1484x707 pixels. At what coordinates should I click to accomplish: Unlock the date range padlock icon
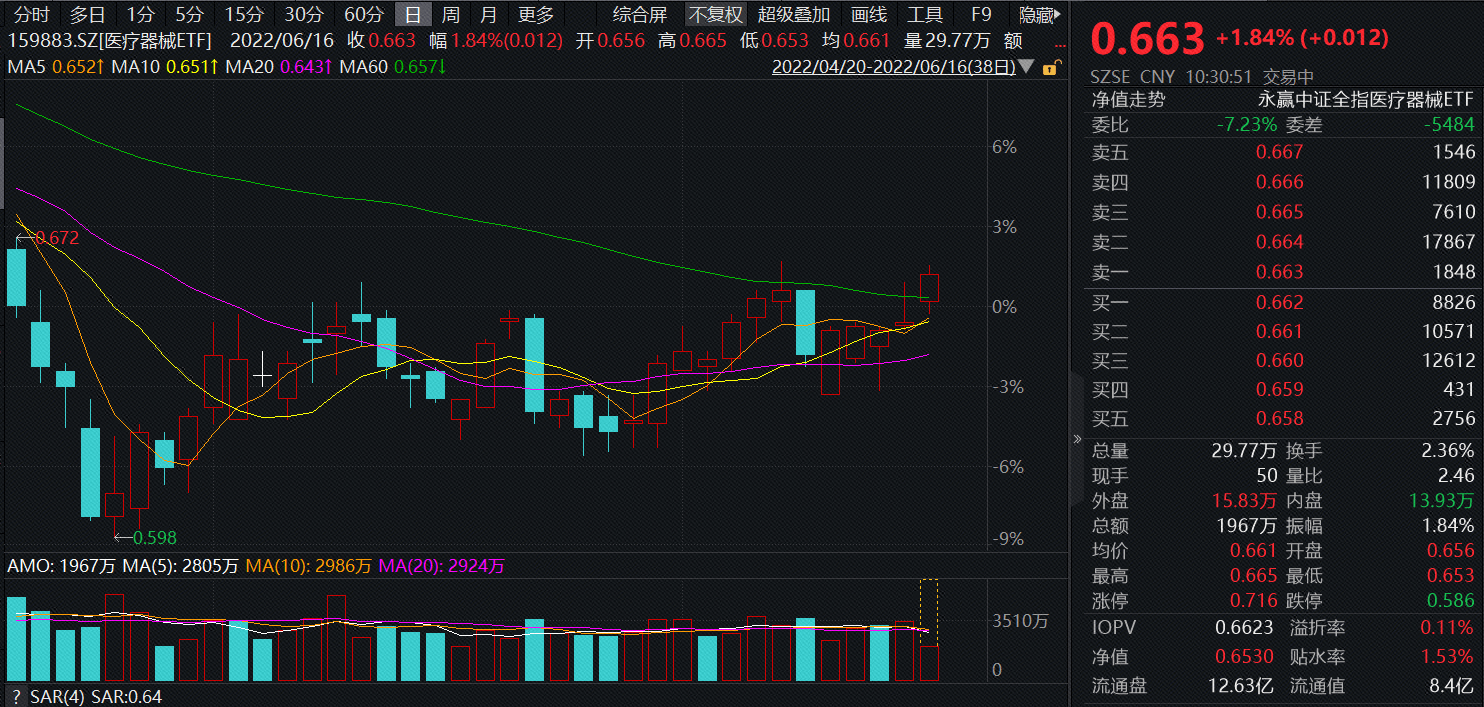(x=1049, y=66)
